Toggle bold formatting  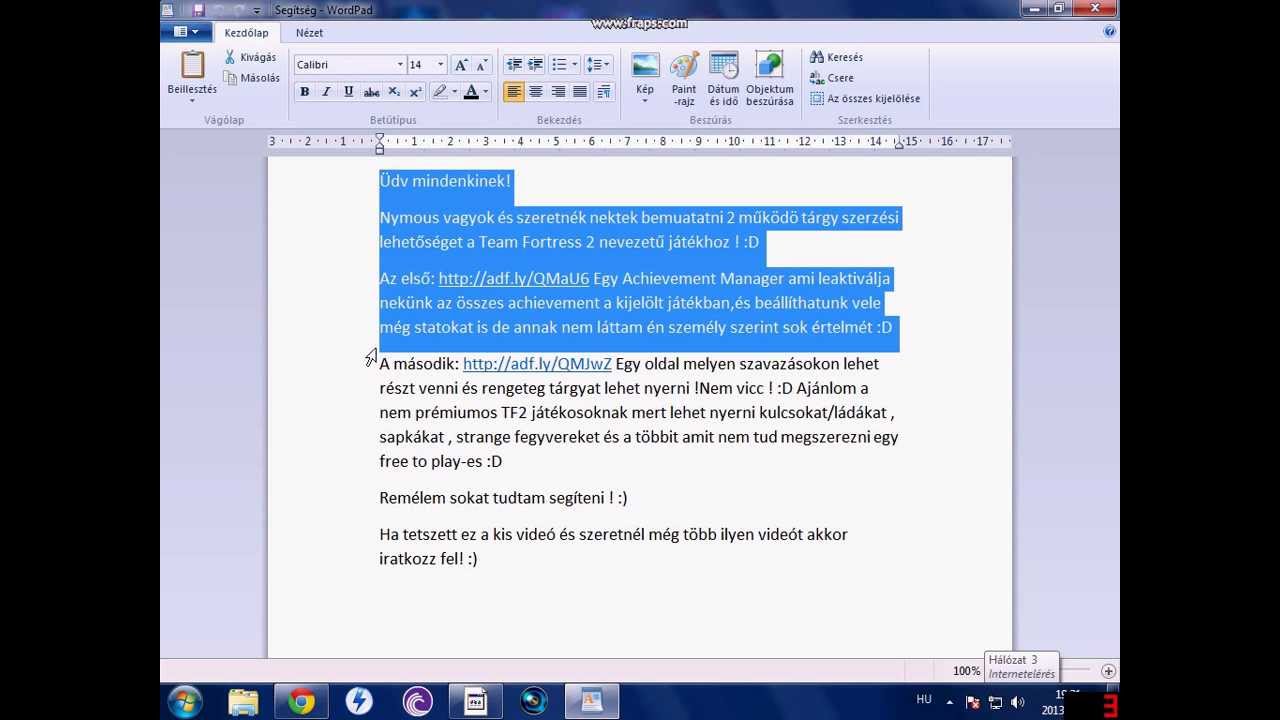(305, 92)
